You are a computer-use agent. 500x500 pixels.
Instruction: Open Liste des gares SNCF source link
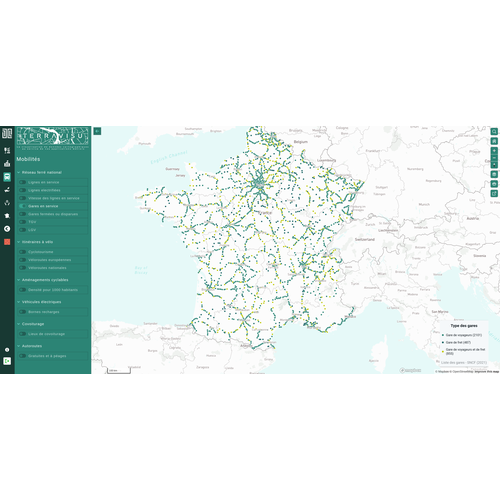[464, 362]
